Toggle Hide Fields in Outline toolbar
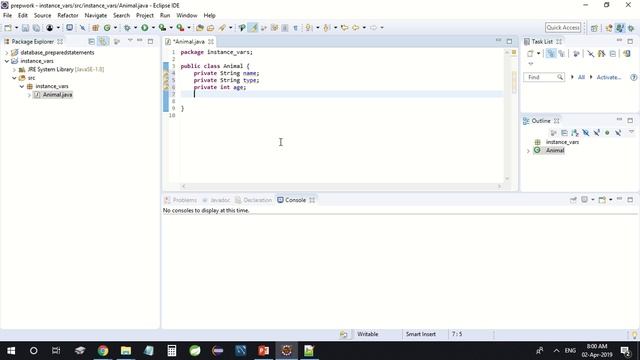Image resolution: width=640 pixels, height=360 pixels. click(586, 133)
